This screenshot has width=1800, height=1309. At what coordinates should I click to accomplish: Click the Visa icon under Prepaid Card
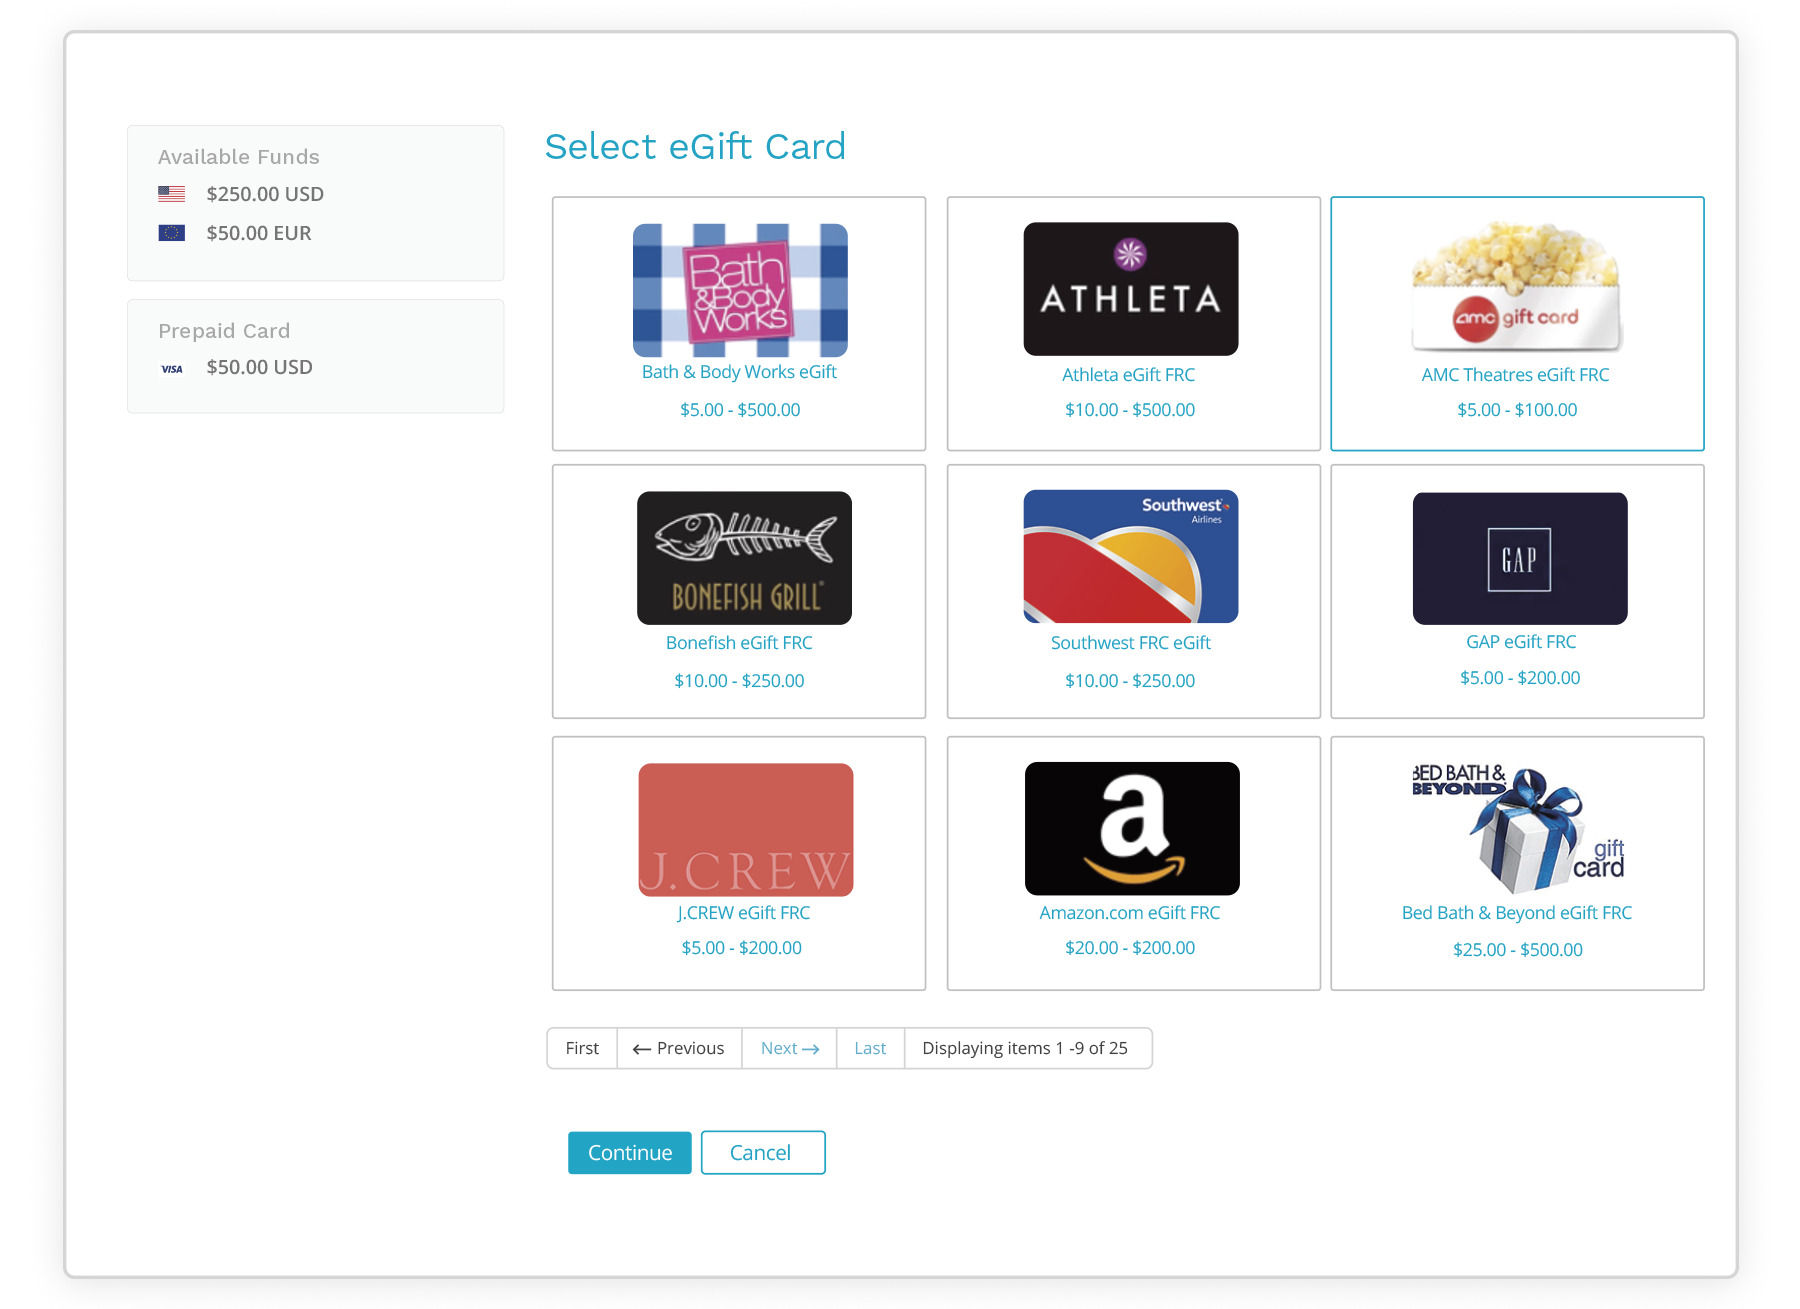(x=172, y=368)
